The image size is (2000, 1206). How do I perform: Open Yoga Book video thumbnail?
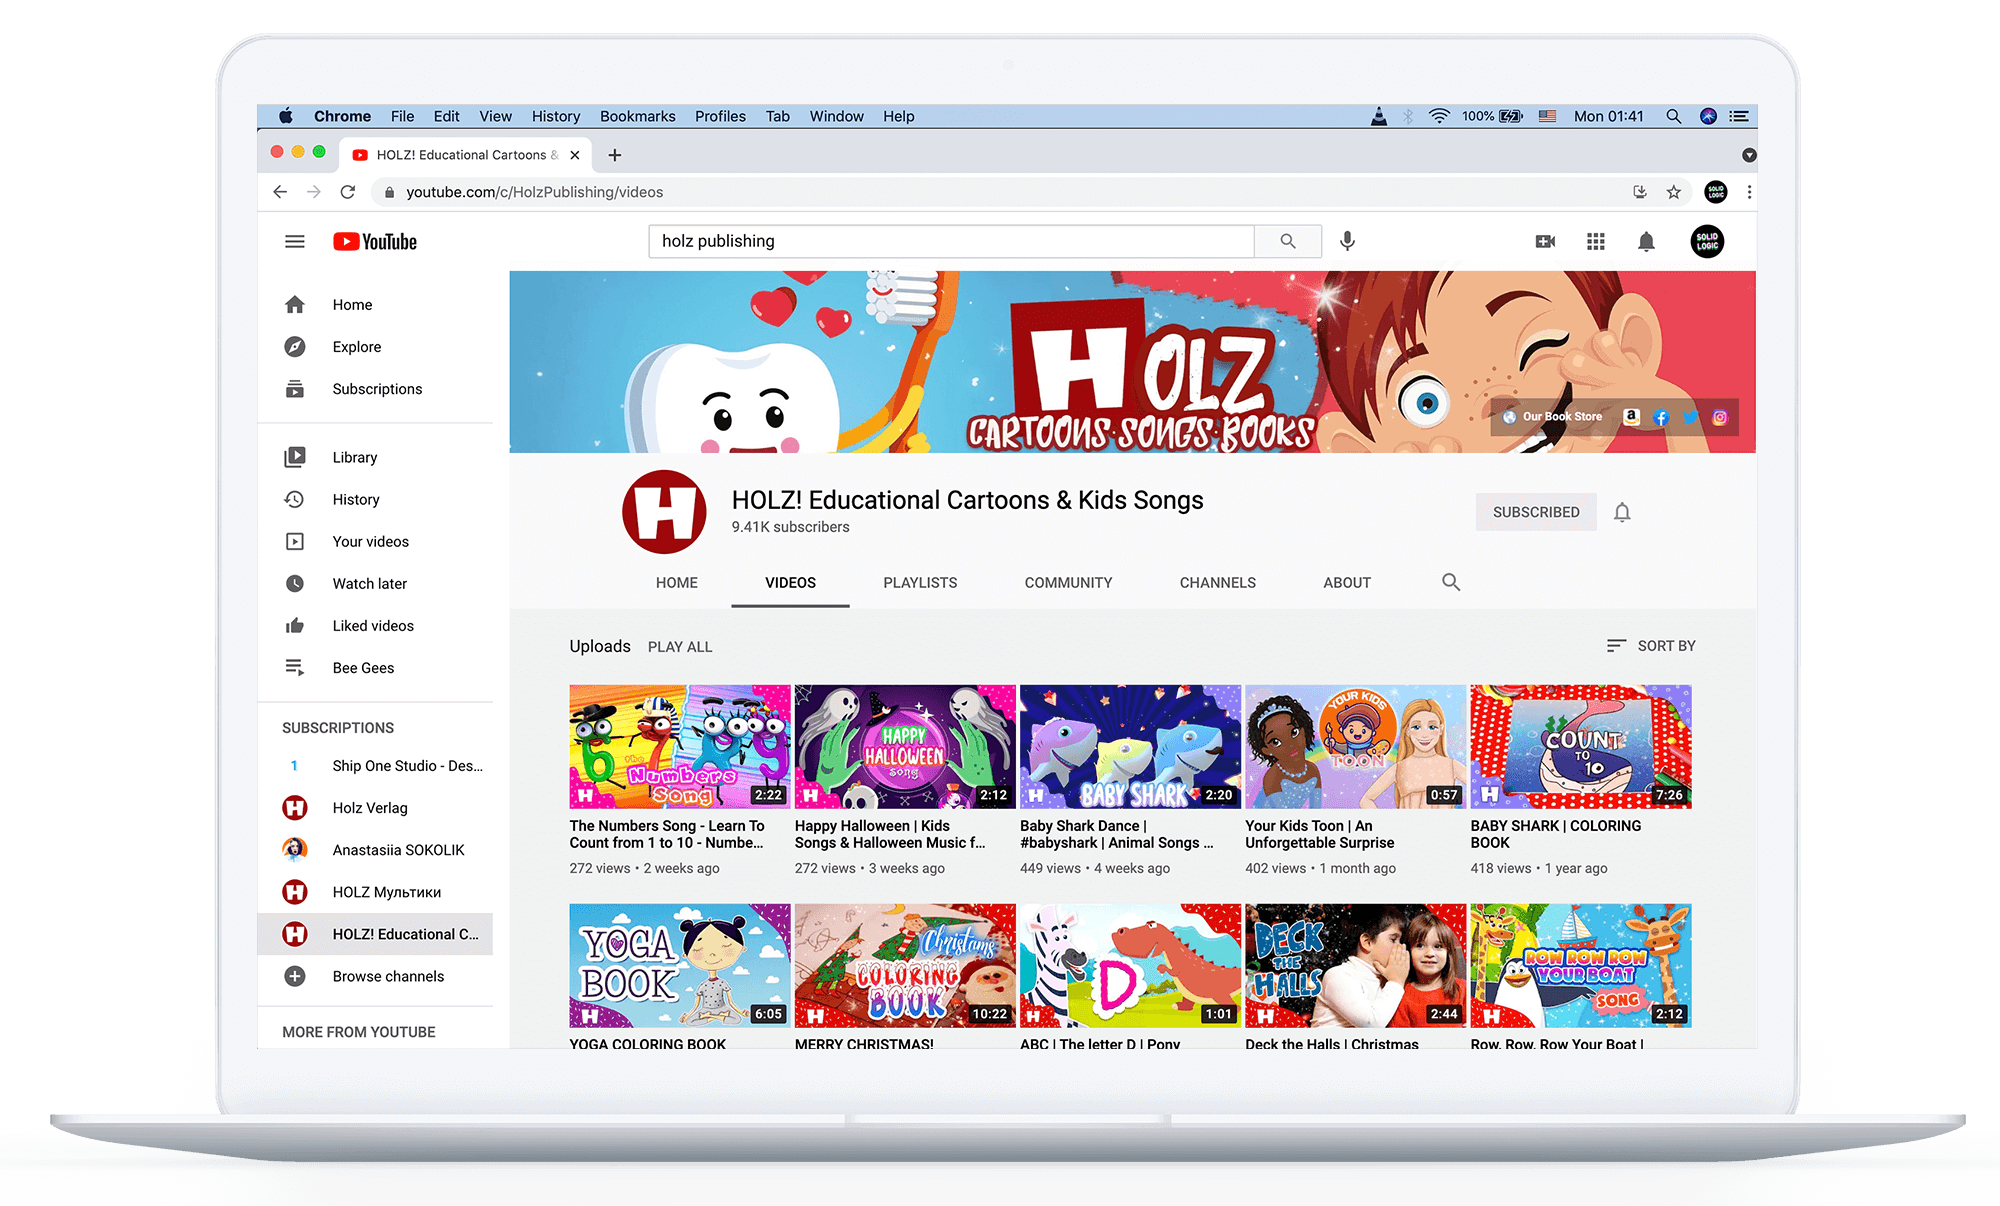tap(680, 965)
